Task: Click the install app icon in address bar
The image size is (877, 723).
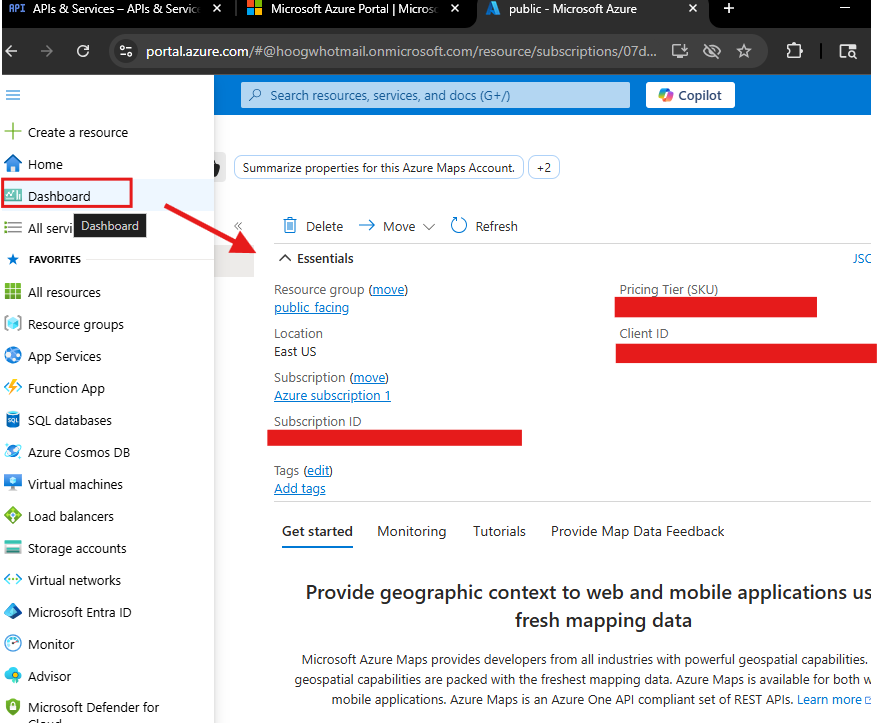Action: (x=680, y=51)
